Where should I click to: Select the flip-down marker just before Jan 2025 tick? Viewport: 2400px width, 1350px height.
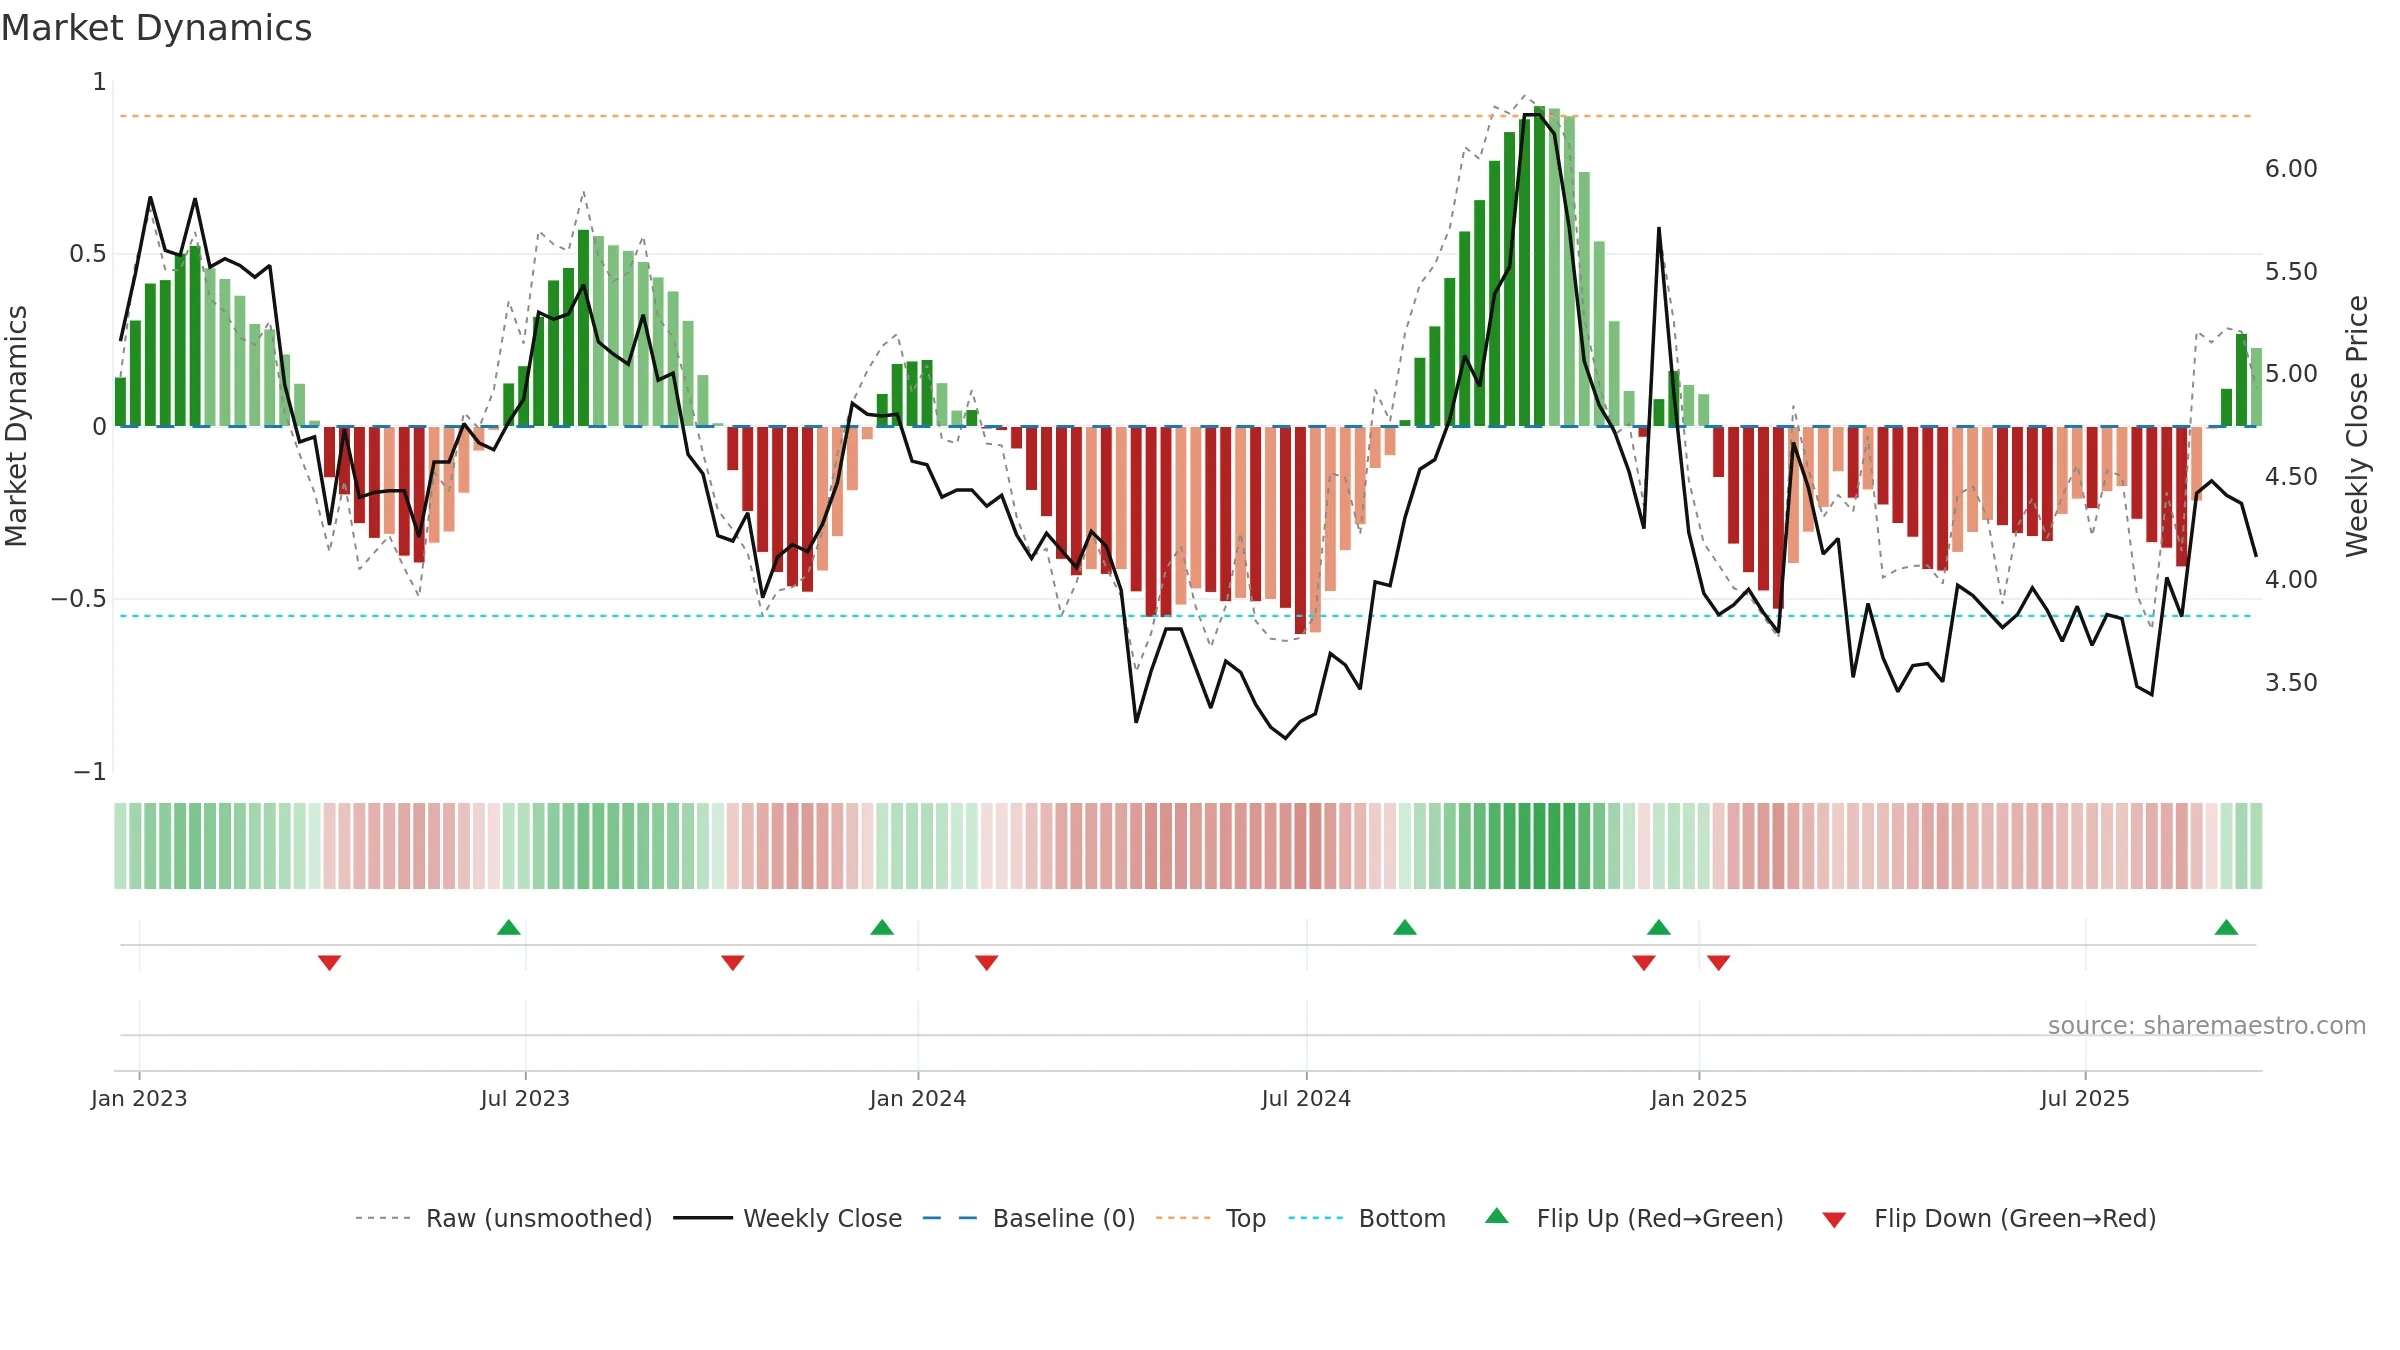[x=1644, y=963]
